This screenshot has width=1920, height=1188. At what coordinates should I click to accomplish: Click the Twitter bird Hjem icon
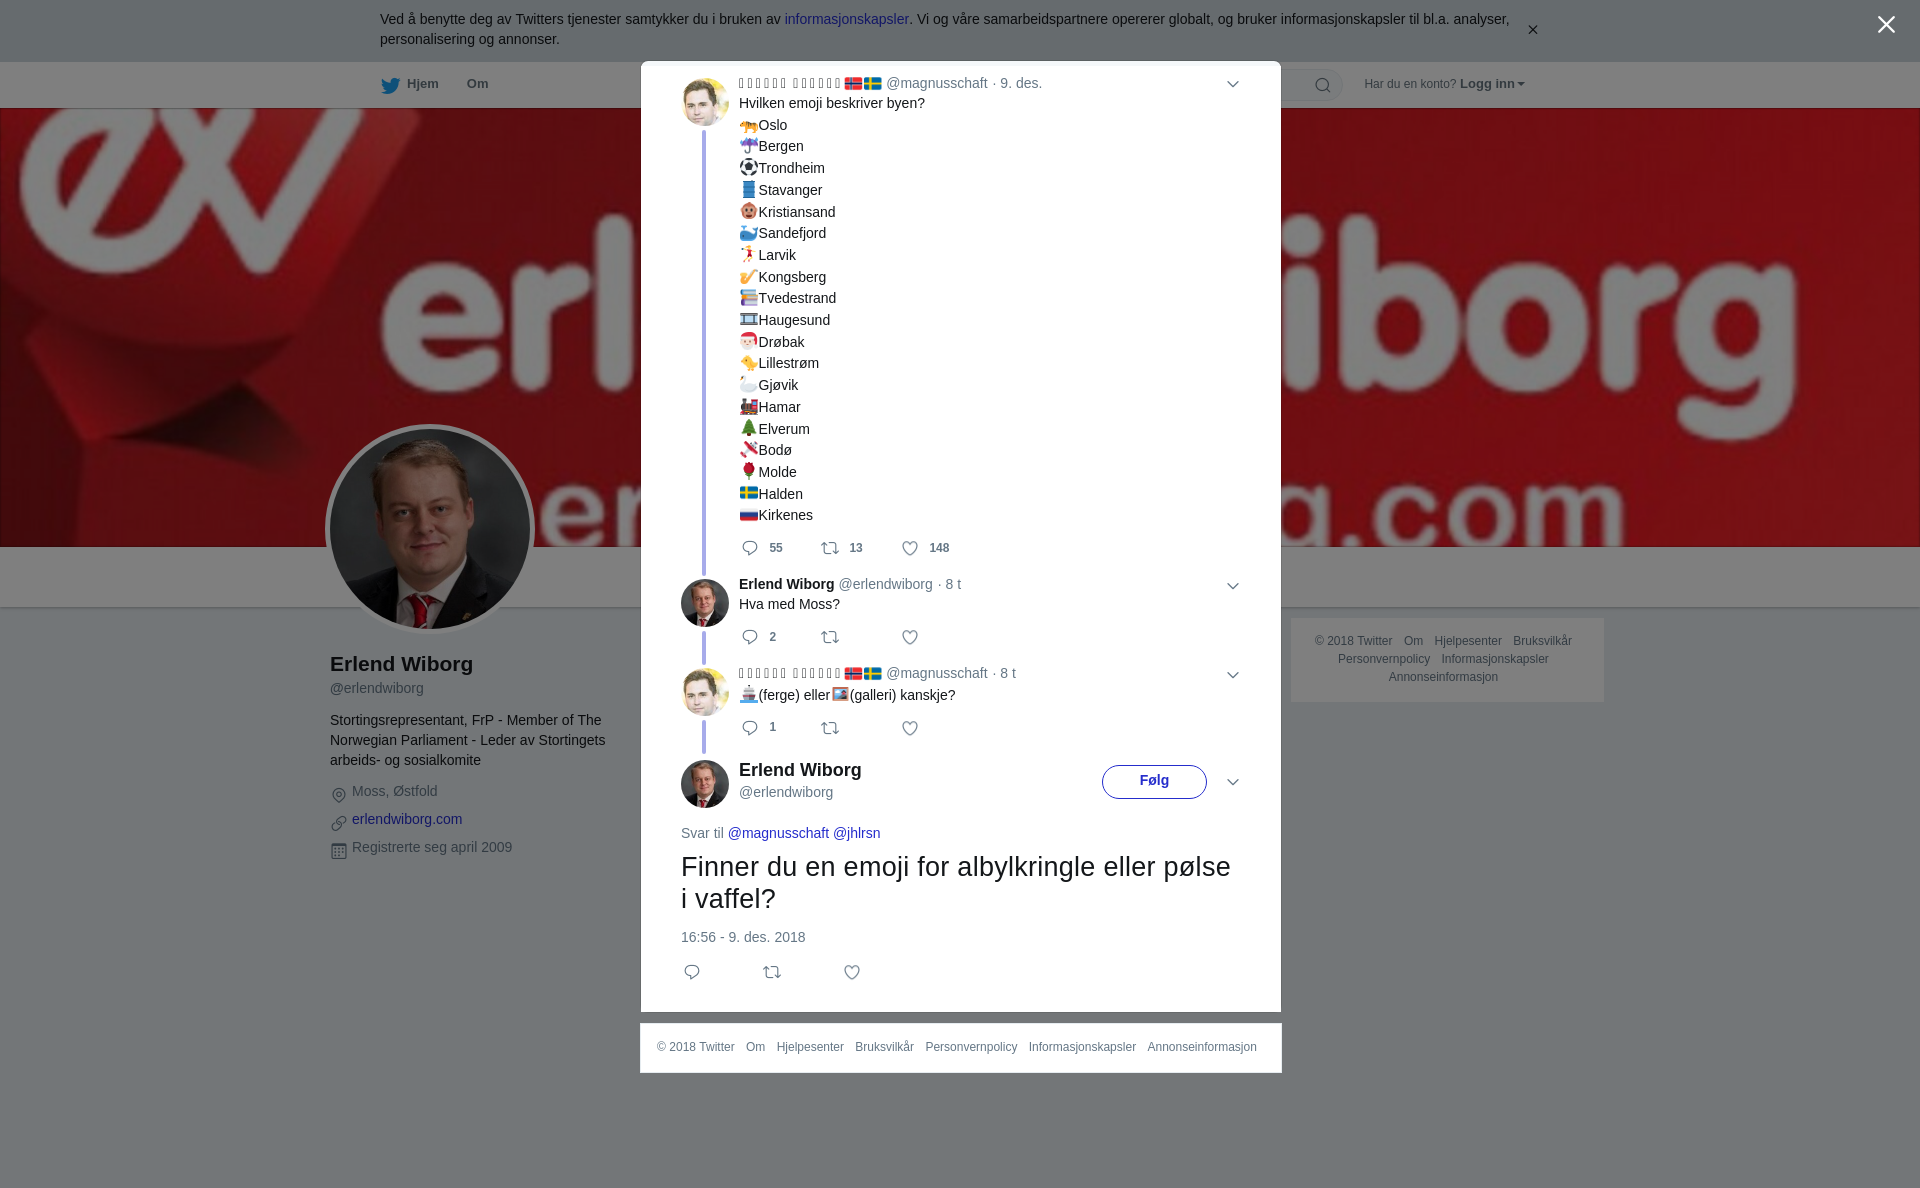[x=390, y=85]
